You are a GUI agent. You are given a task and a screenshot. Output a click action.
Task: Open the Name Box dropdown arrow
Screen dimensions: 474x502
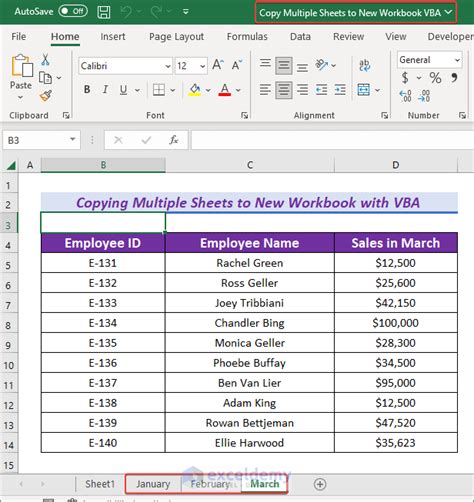click(72, 139)
